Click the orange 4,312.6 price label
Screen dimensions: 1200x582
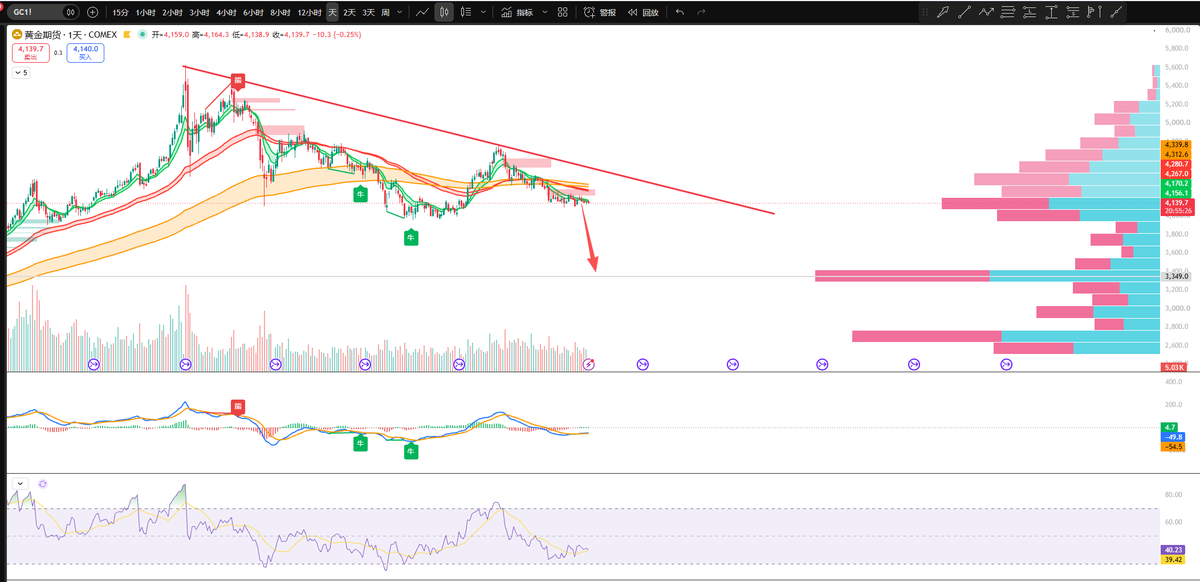click(1174, 154)
